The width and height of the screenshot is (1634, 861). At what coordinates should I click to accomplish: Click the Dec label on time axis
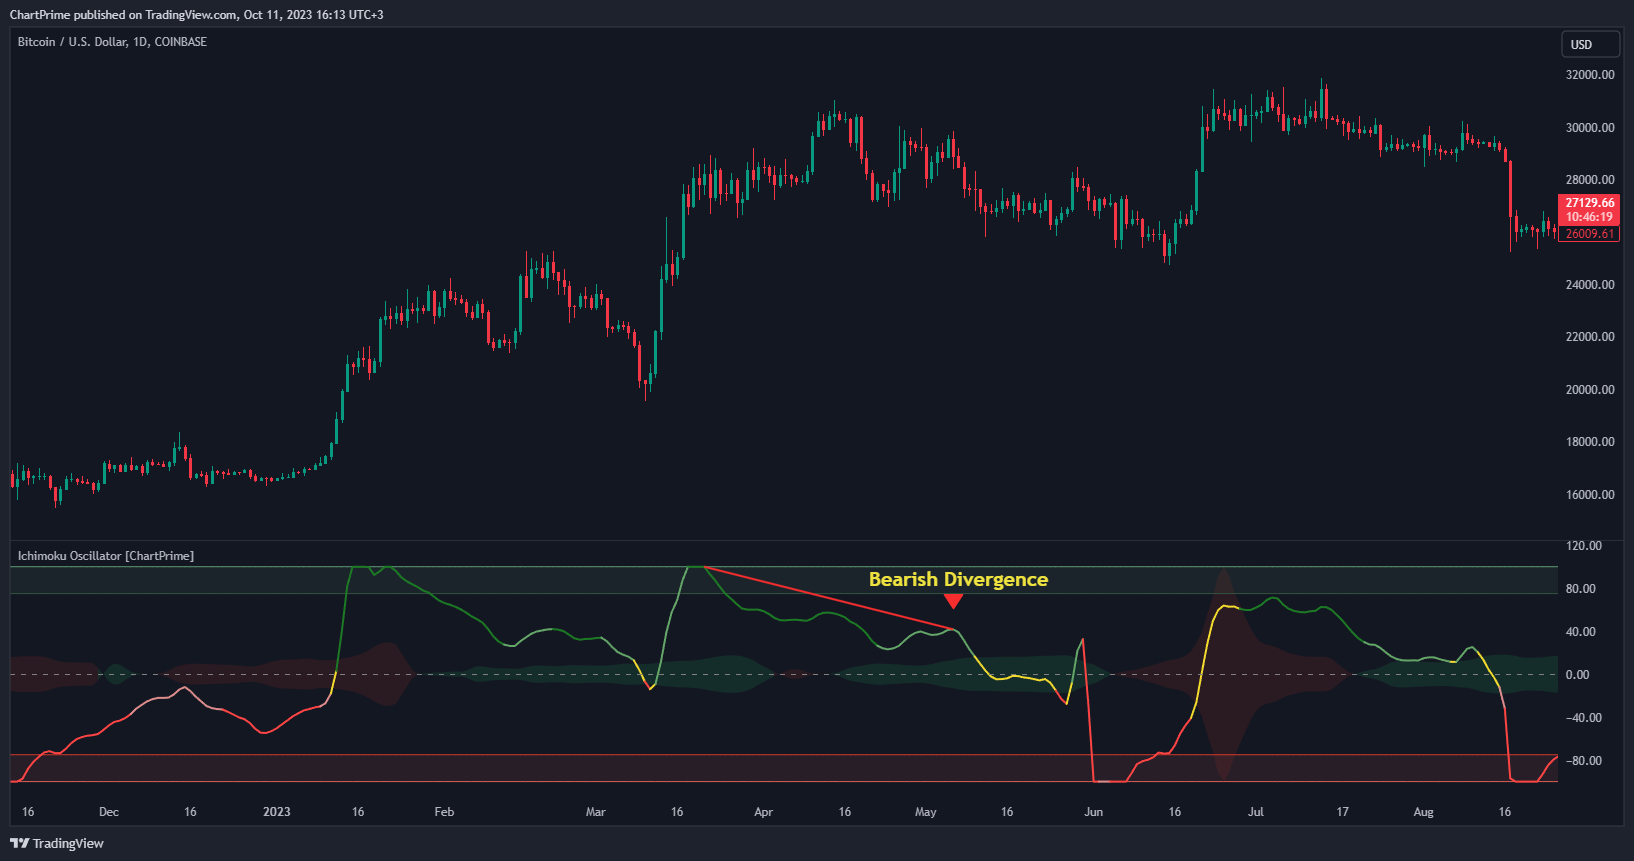[109, 812]
